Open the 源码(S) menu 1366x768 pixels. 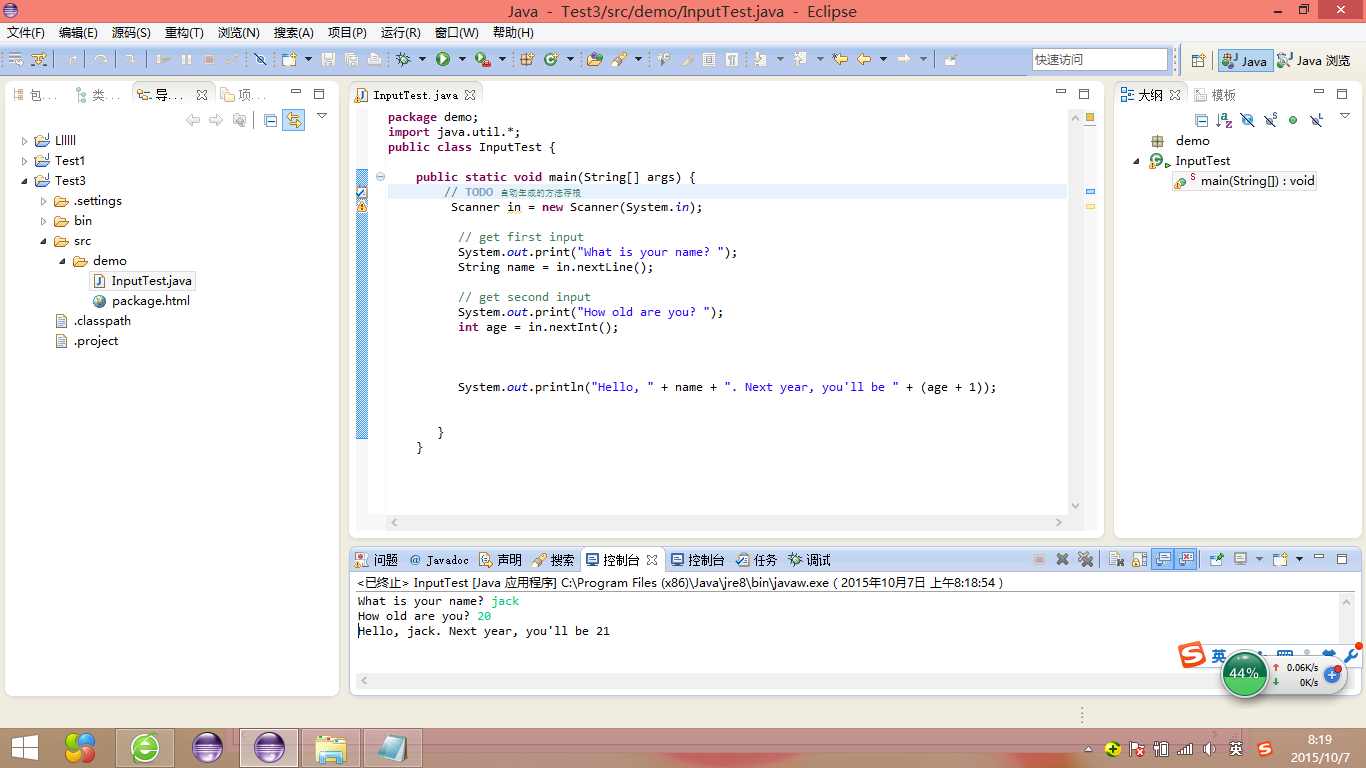[x=131, y=33]
